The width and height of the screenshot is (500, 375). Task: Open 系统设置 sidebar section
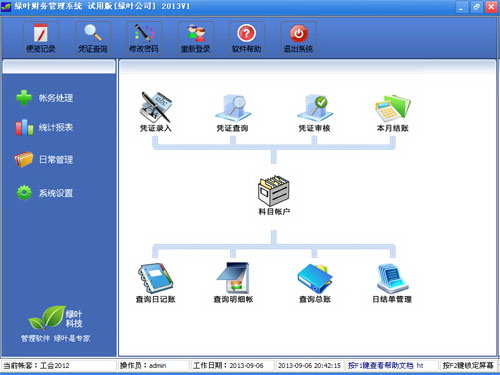point(45,192)
